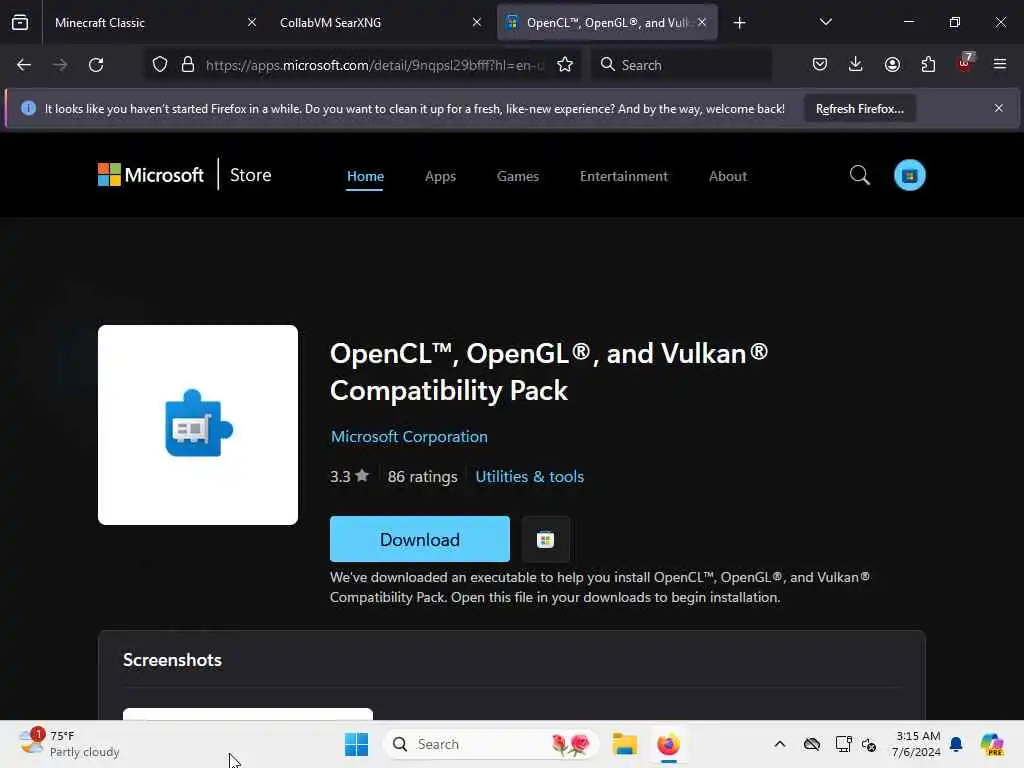
Task: Reload the current page
Action: click(96, 65)
